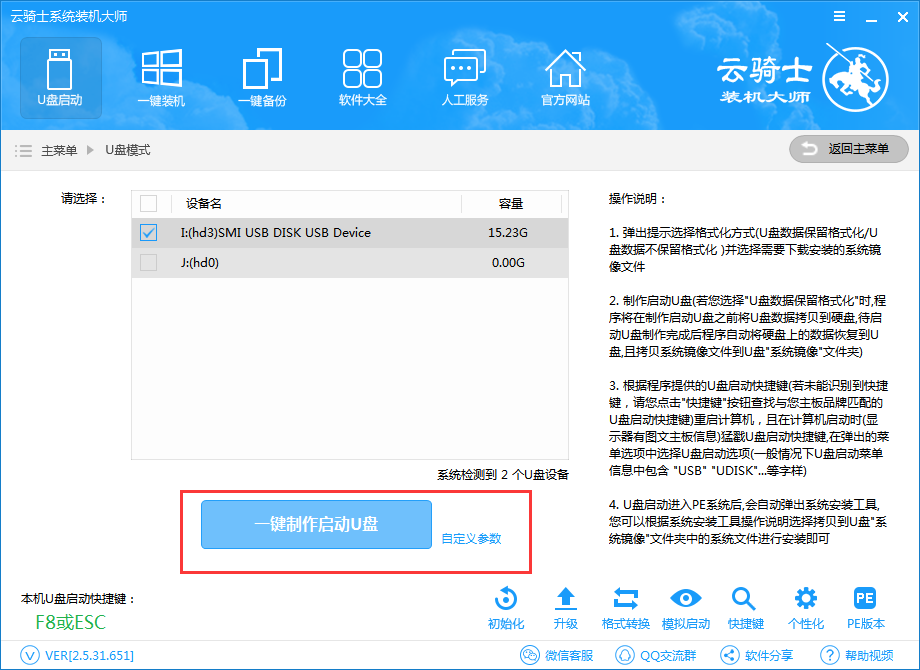Open 微信客服 WeChat support
The width and height of the screenshot is (920, 670).
click(557, 655)
